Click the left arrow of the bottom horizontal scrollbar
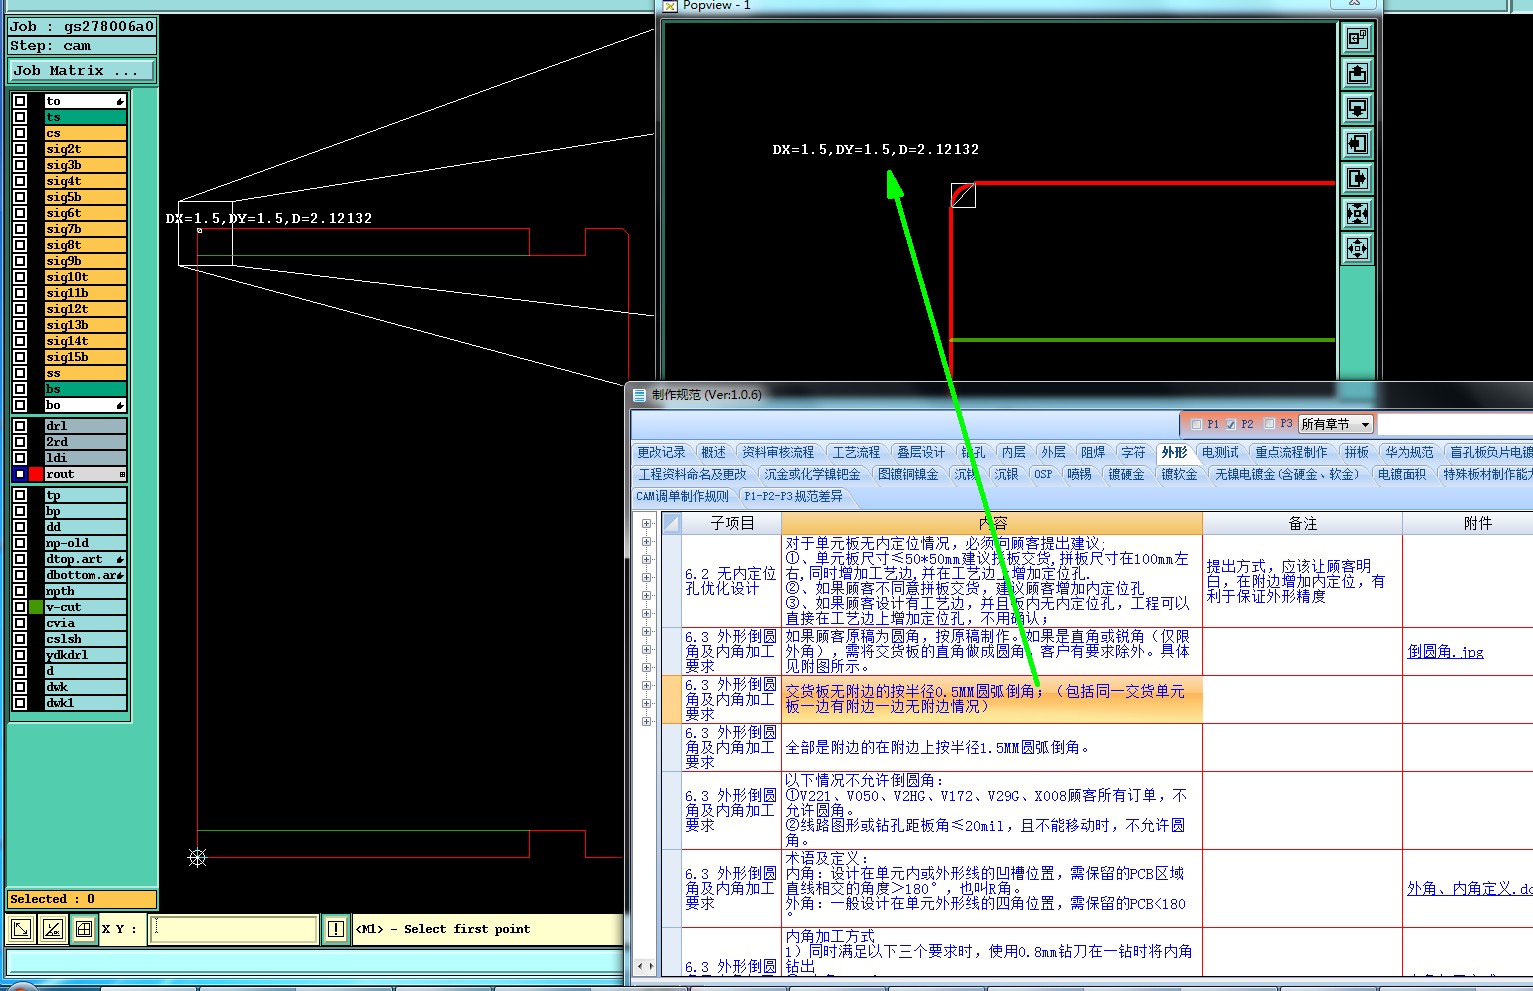The height and width of the screenshot is (991, 1533). click(640, 966)
